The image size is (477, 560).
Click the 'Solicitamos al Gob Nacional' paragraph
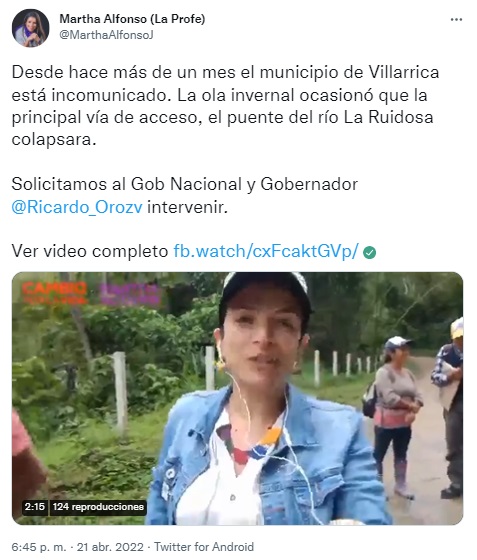tap(185, 196)
